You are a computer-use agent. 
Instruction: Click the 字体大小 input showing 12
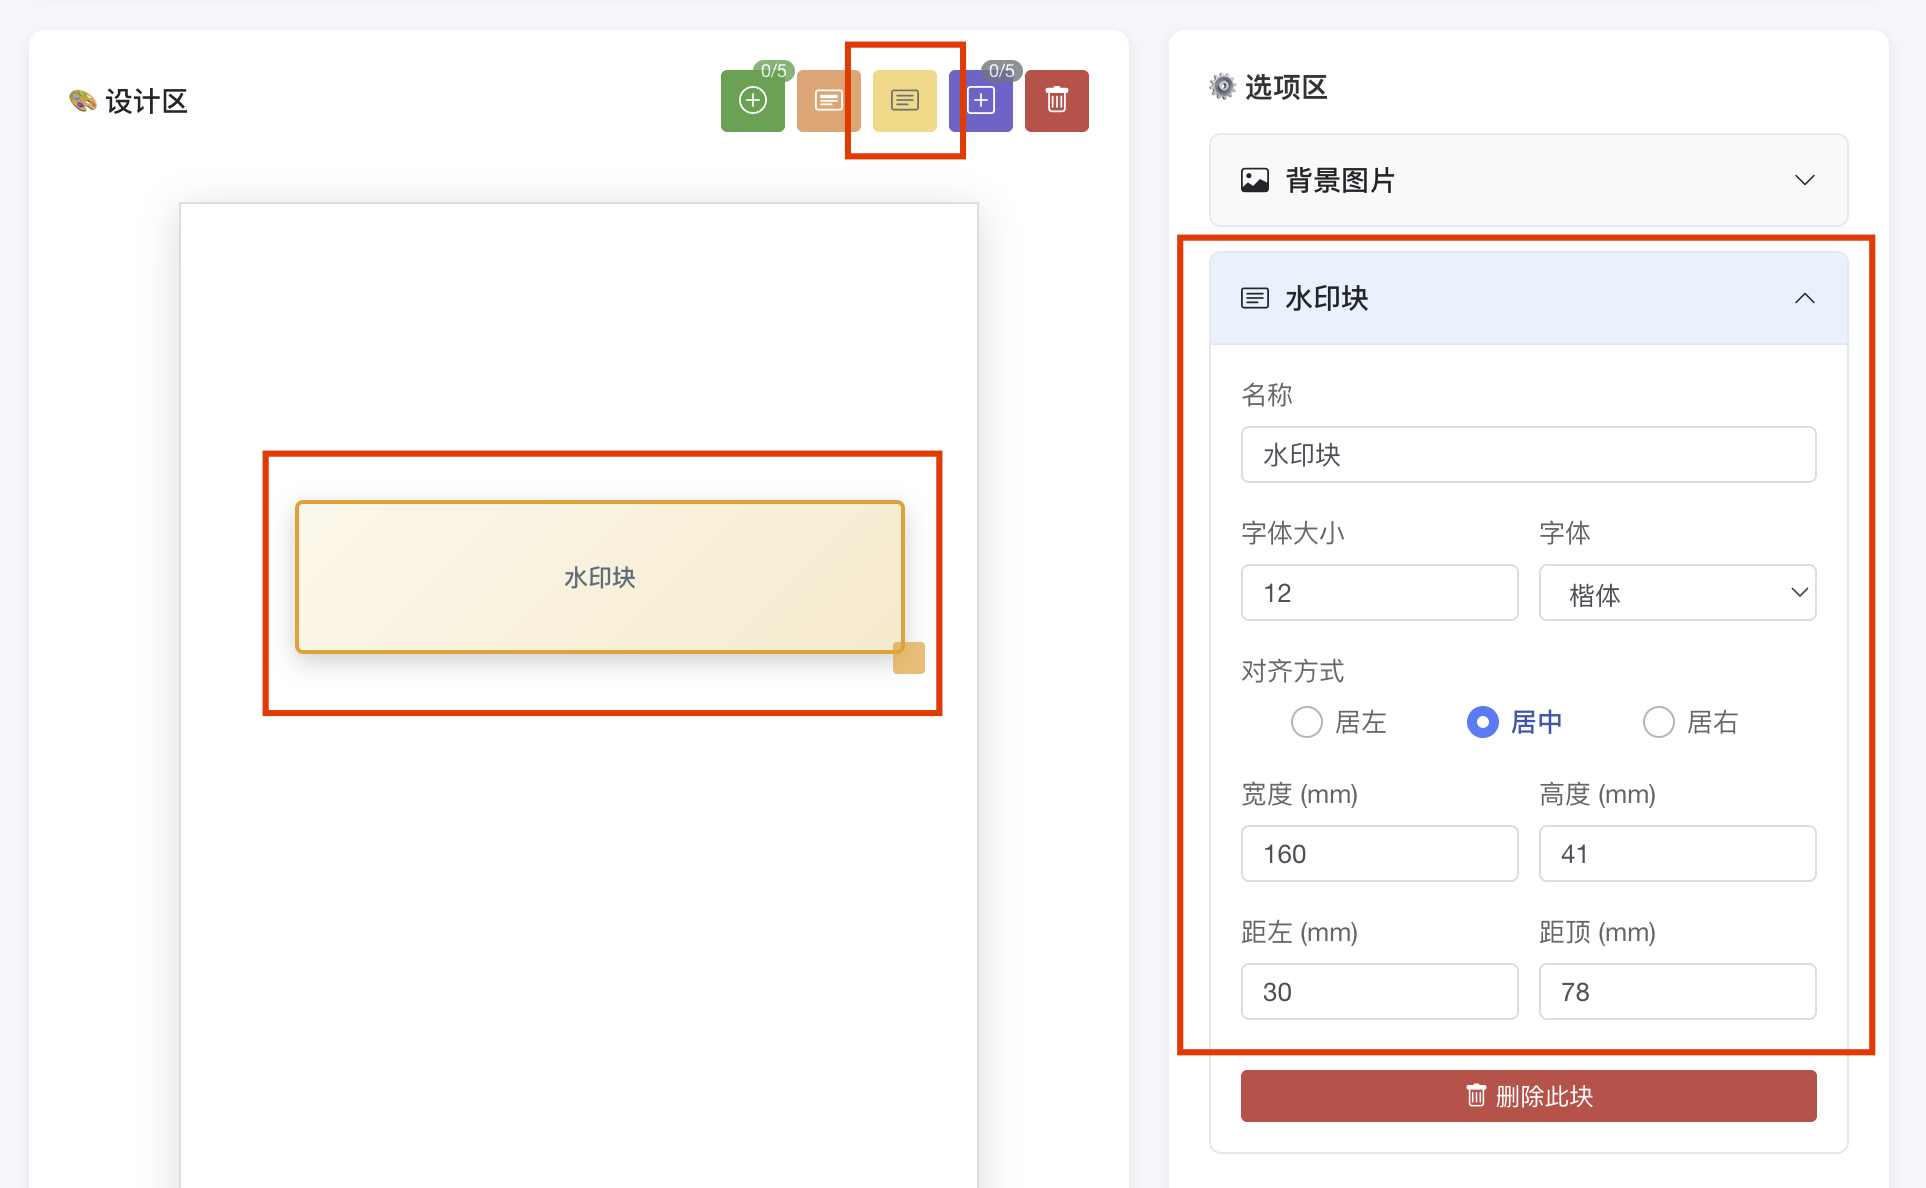pos(1379,593)
